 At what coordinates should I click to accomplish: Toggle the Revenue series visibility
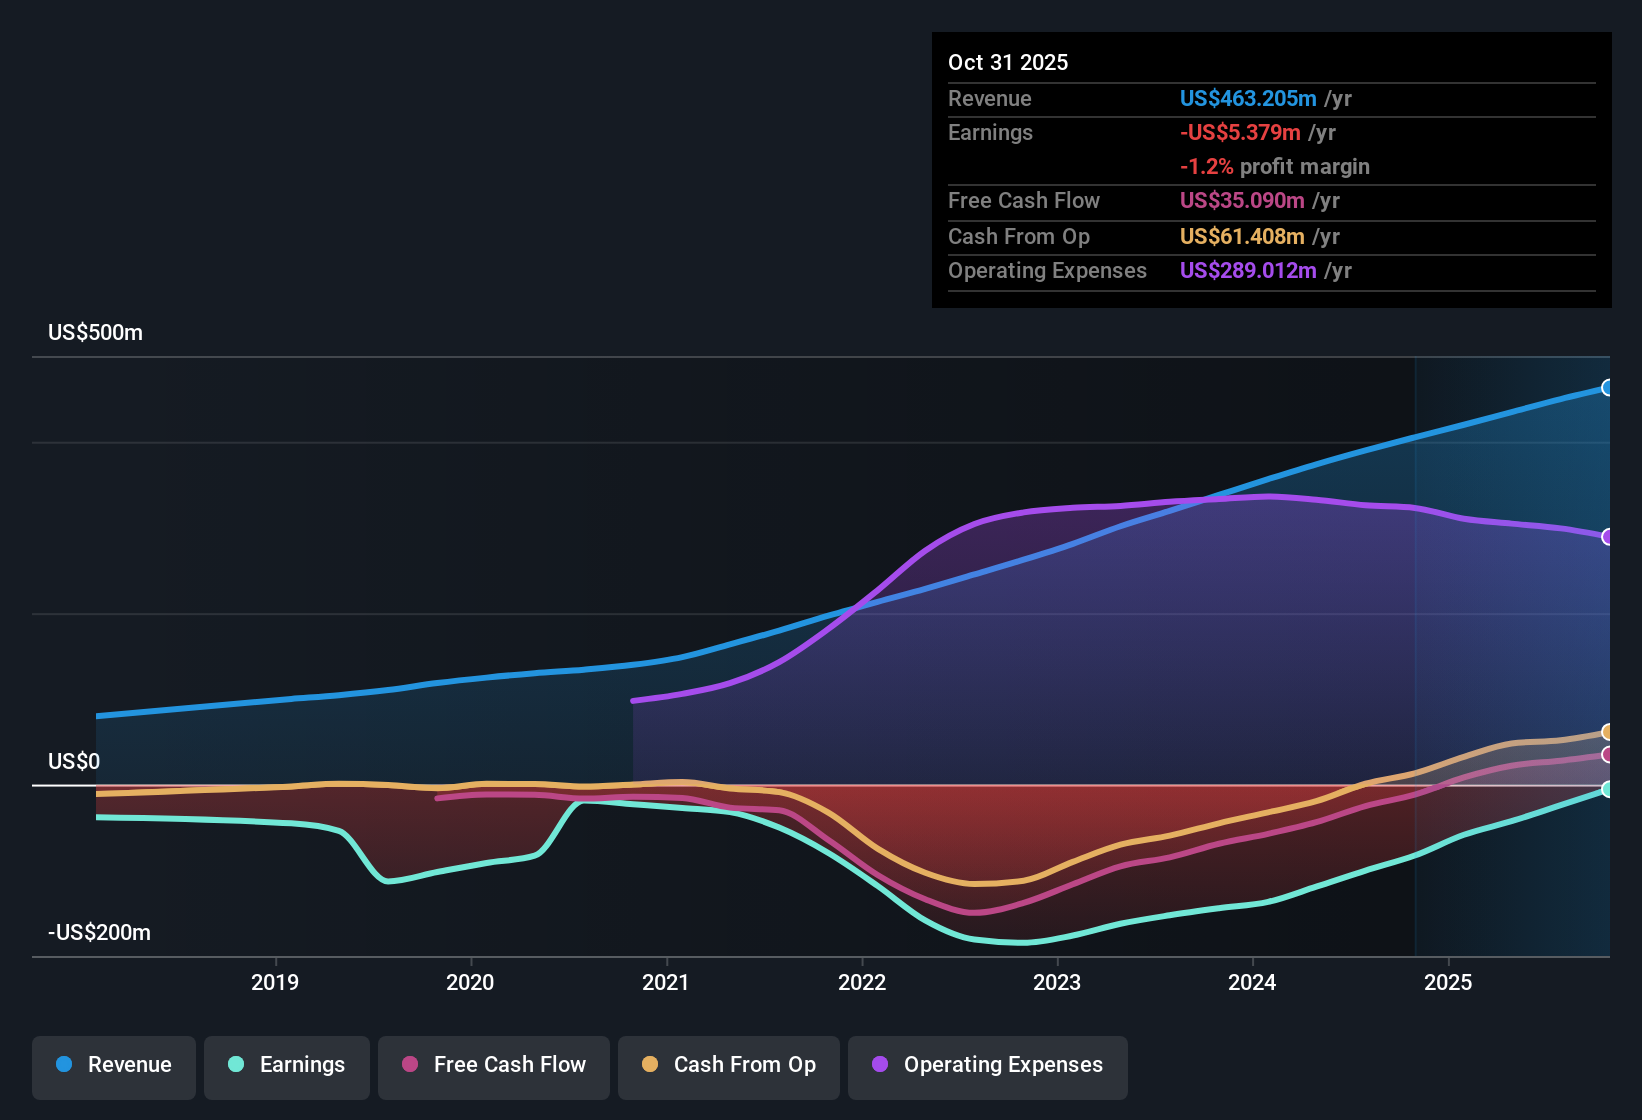[113, 1065]
